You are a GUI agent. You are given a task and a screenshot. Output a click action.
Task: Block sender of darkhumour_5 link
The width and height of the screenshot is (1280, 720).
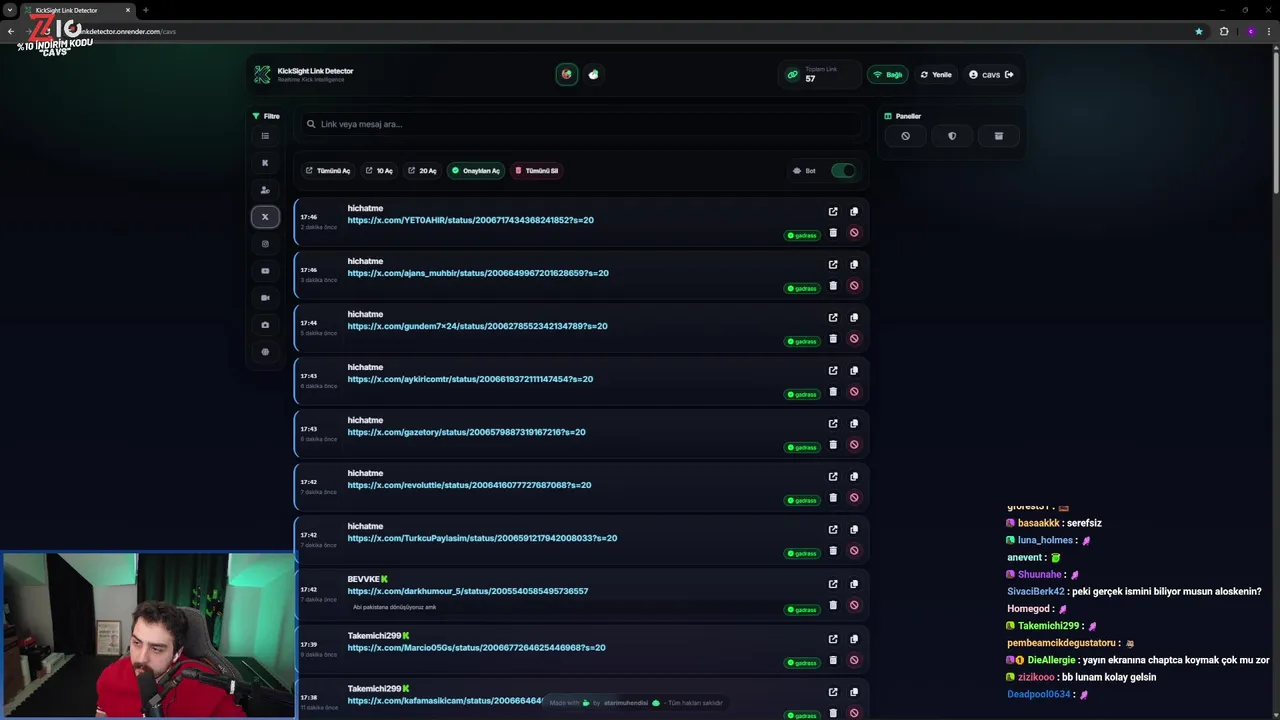854,605
